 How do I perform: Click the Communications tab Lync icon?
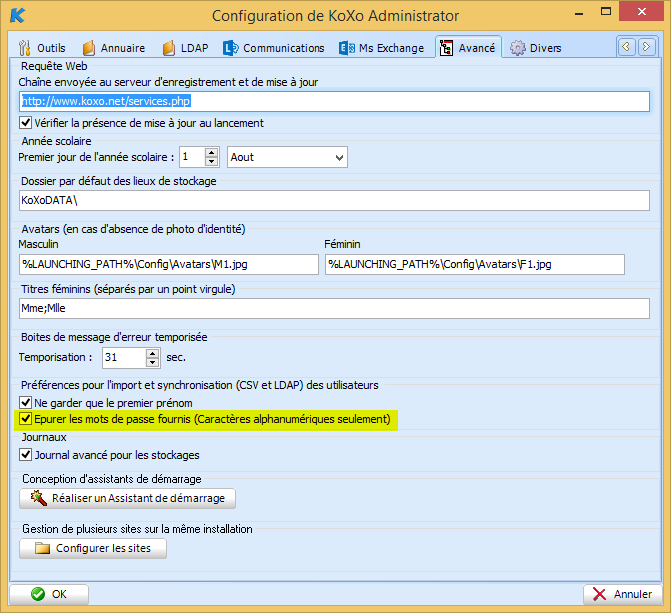(231, 48)
